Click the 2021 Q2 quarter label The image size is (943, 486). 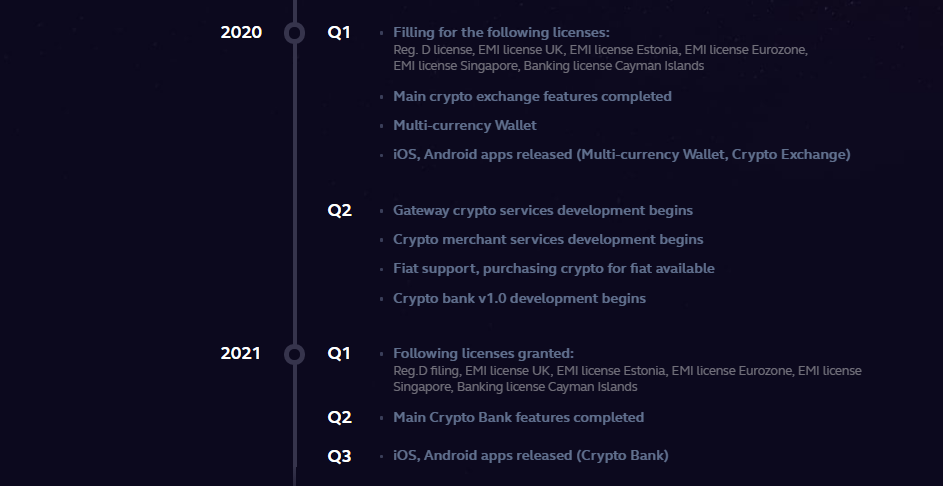pos(339,417)
